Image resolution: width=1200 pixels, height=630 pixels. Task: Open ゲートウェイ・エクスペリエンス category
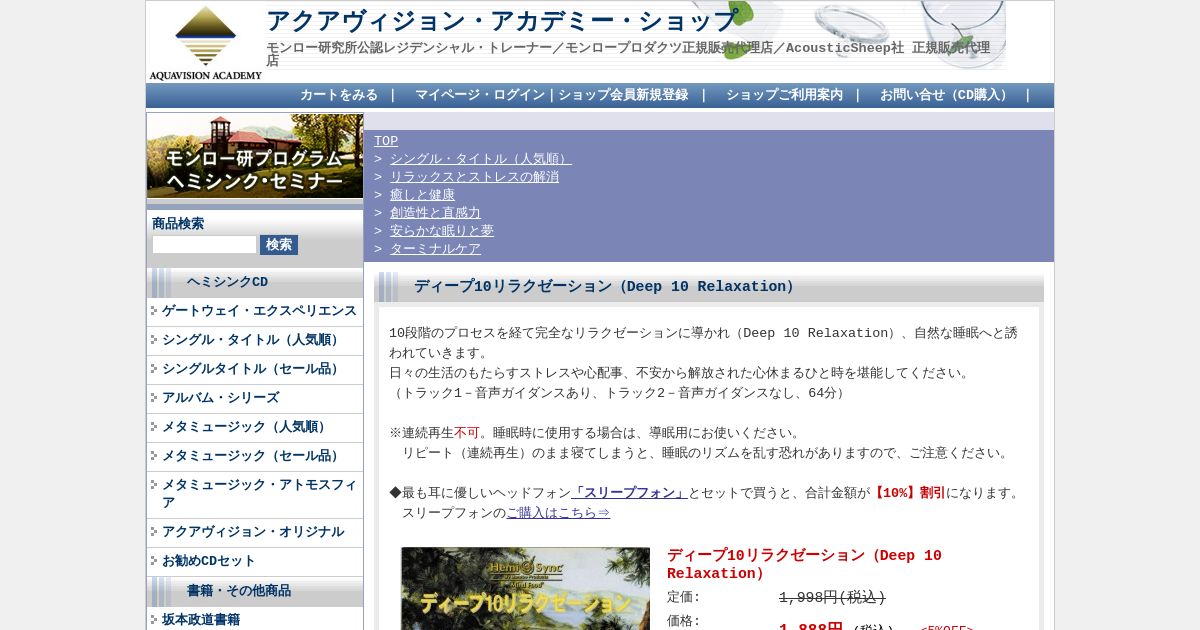pos(259,311)
